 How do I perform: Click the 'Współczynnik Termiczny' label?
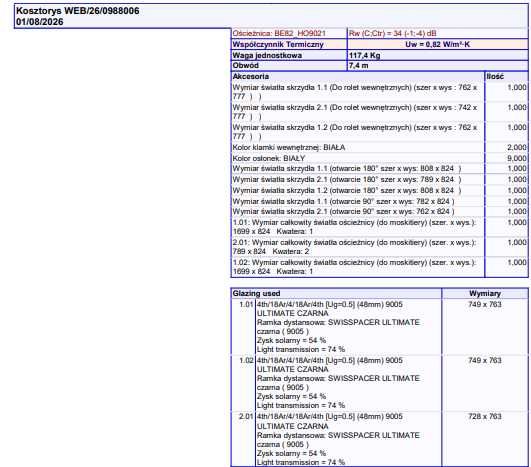point(278,44)
